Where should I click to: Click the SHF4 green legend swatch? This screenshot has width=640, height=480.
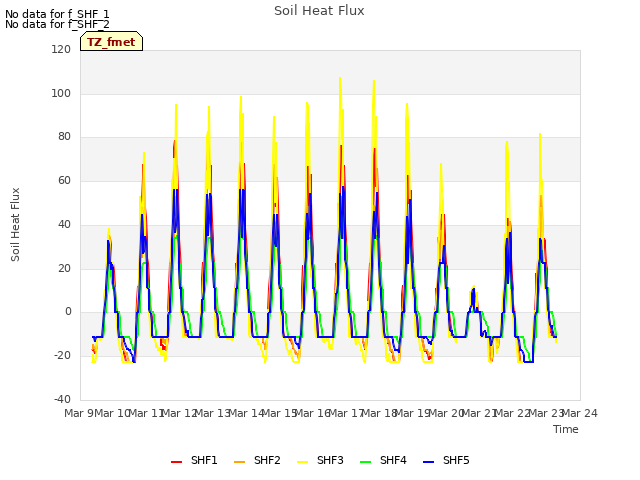366,461
